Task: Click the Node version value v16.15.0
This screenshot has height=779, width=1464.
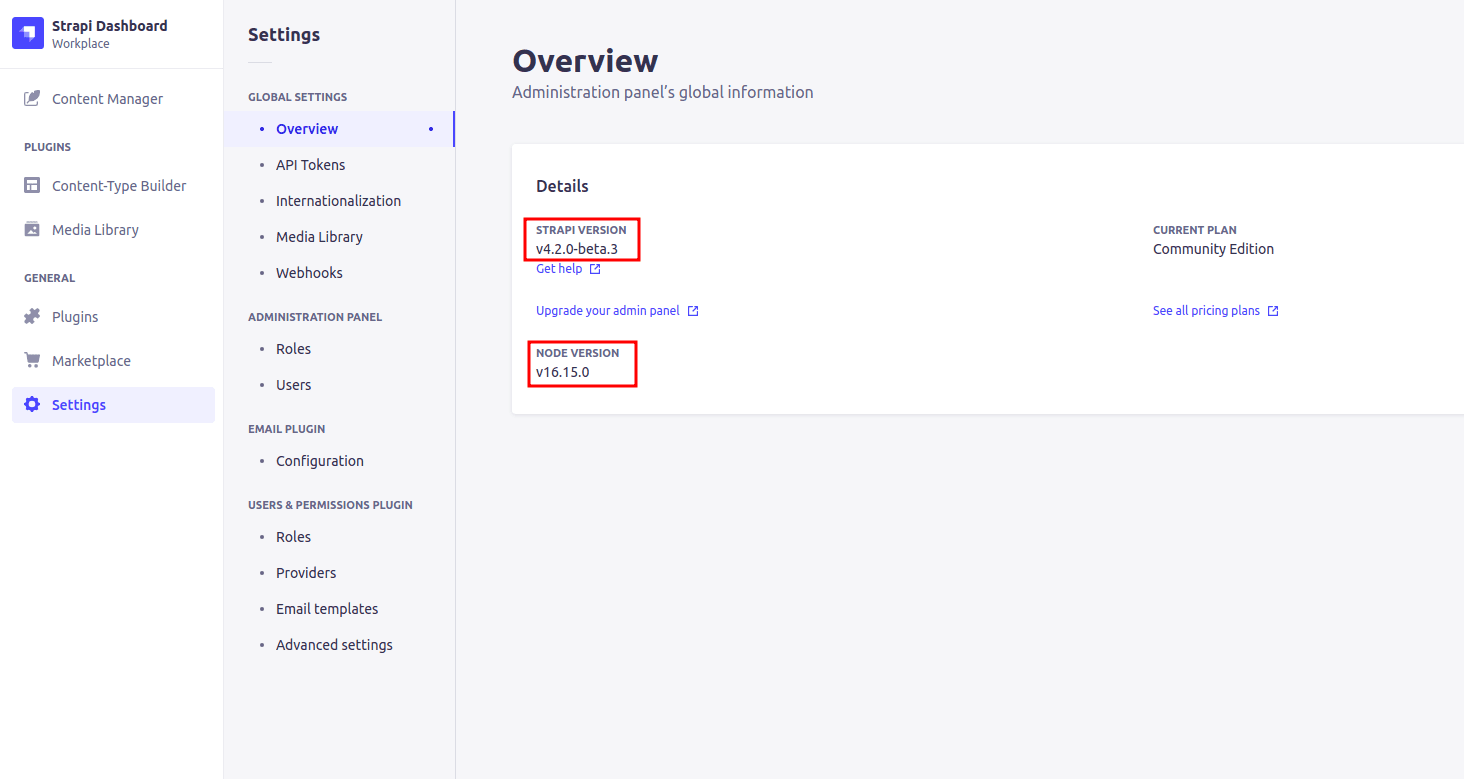Action: 563,372
